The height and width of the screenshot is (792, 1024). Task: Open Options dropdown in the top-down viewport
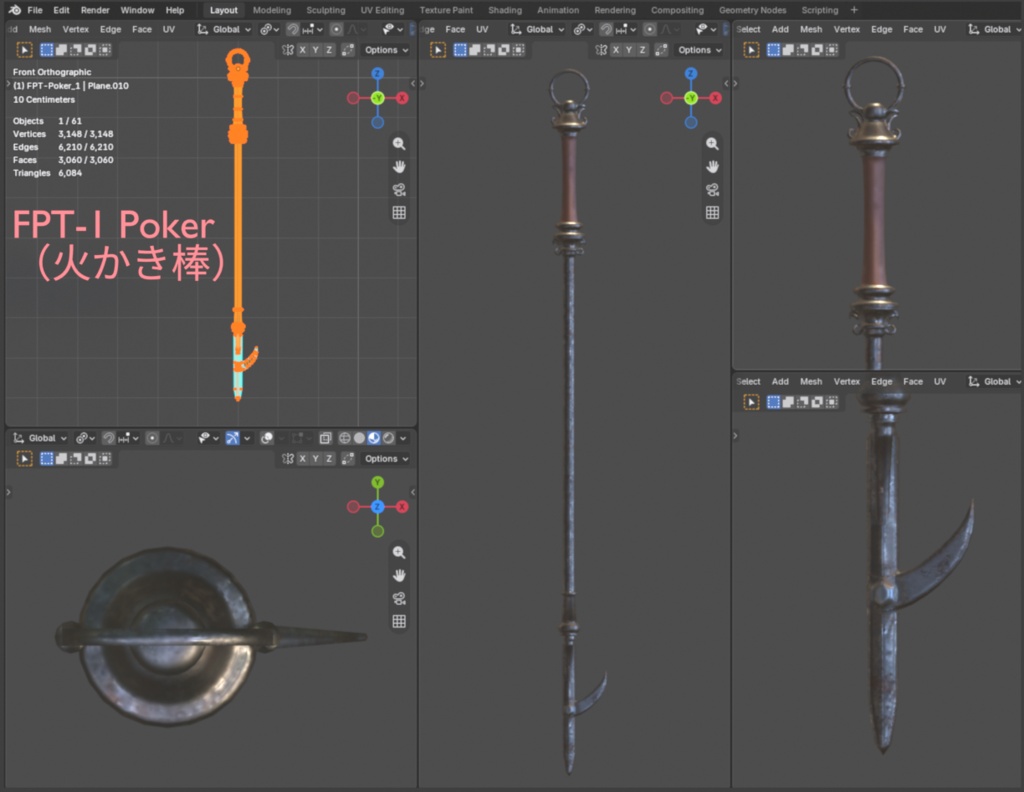point(386,458)
